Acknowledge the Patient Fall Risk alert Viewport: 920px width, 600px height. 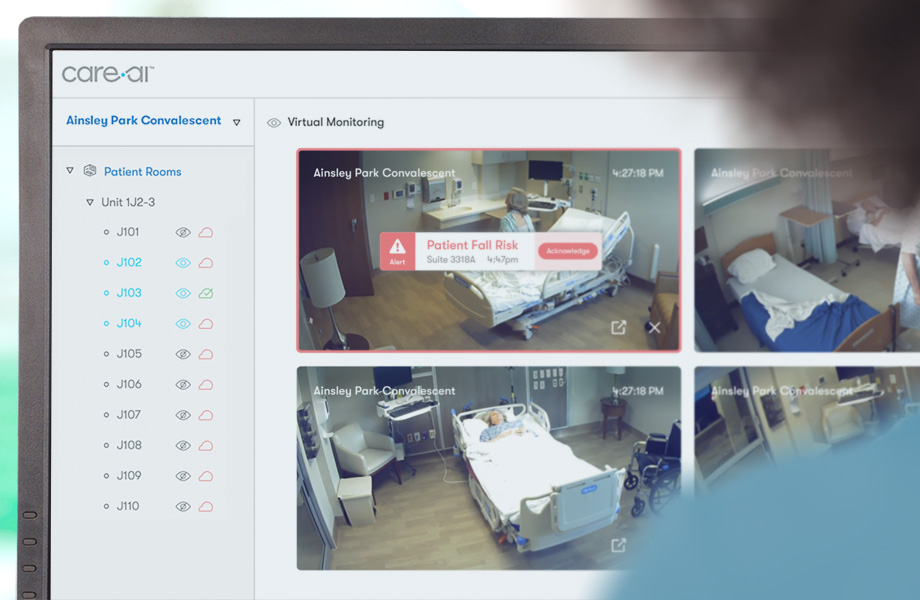pos(568,251)
